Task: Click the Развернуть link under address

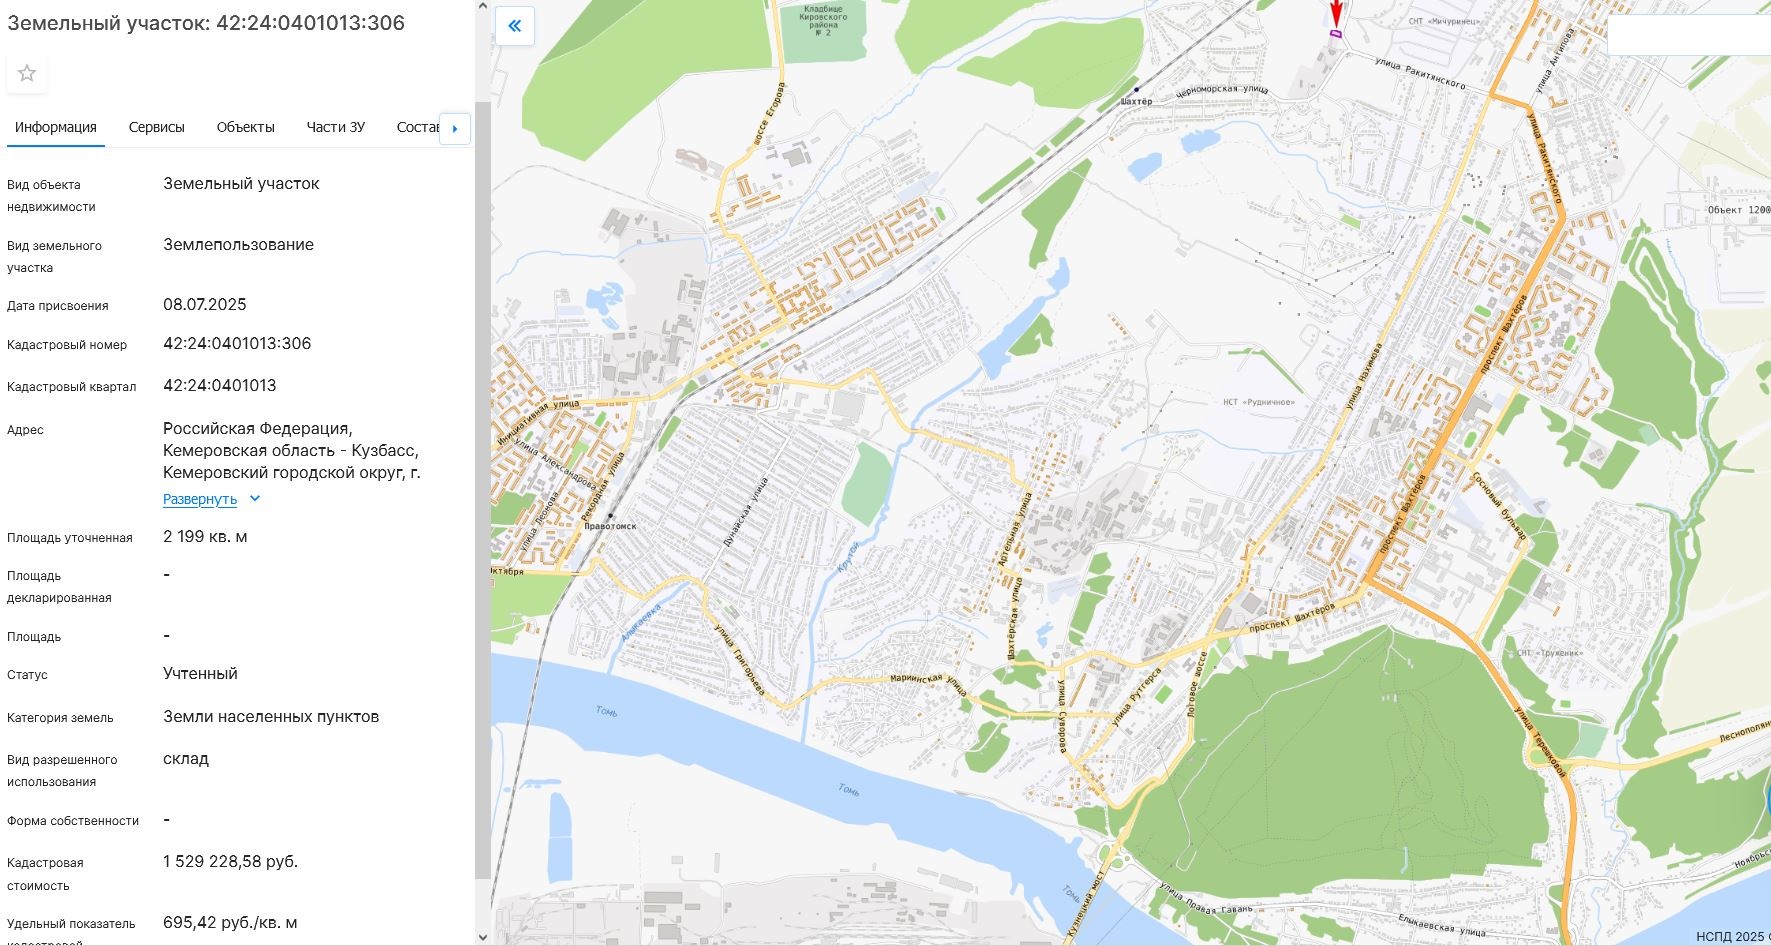Action: [x=200, y=499]
